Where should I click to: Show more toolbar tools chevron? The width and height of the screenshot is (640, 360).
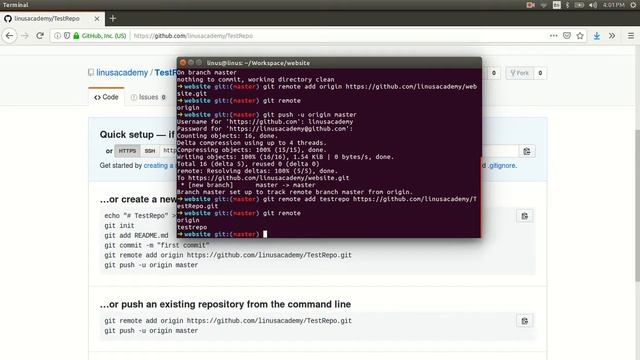point(612,36)
